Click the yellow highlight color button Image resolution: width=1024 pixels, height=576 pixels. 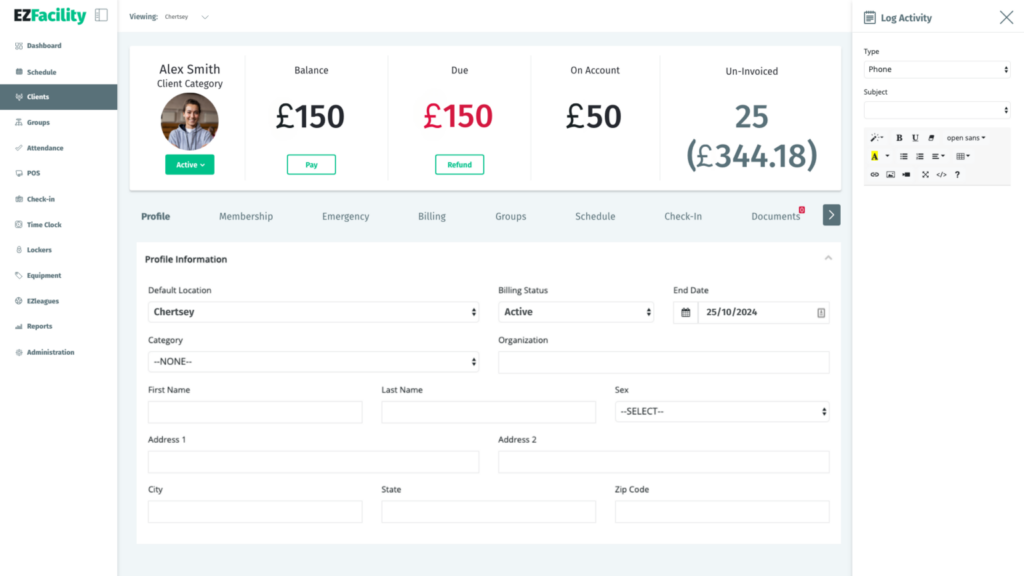click(874, 156)
